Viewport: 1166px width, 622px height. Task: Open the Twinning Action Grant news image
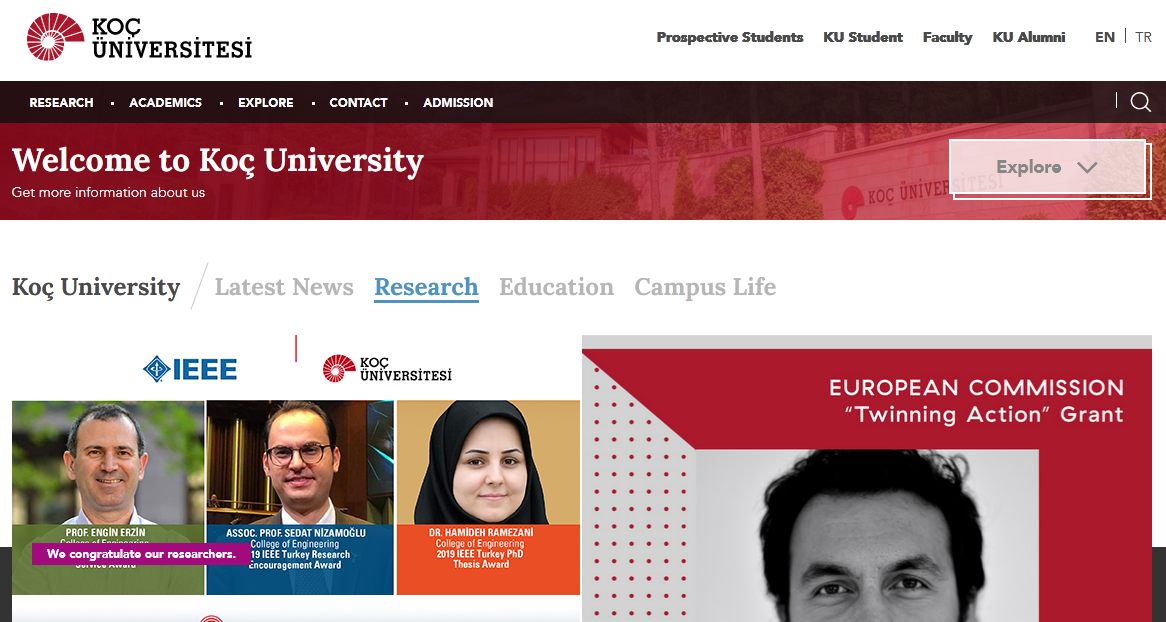click(866, 478)
